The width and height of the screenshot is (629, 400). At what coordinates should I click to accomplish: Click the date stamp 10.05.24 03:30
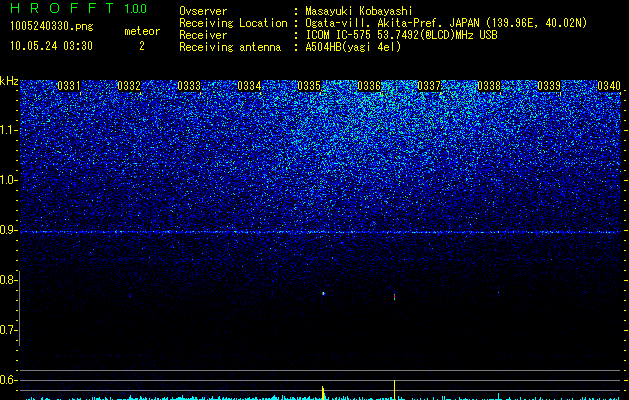[51, 46]
